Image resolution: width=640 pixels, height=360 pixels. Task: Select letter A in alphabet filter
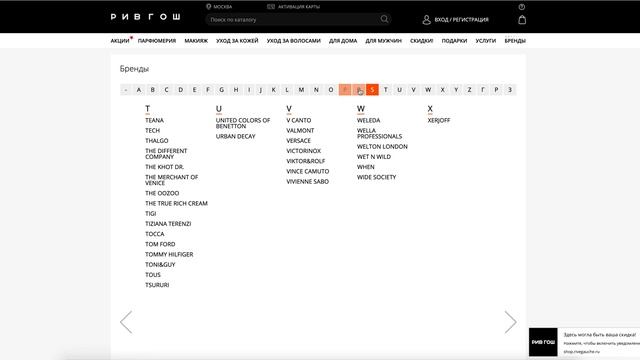click(139, 90)
